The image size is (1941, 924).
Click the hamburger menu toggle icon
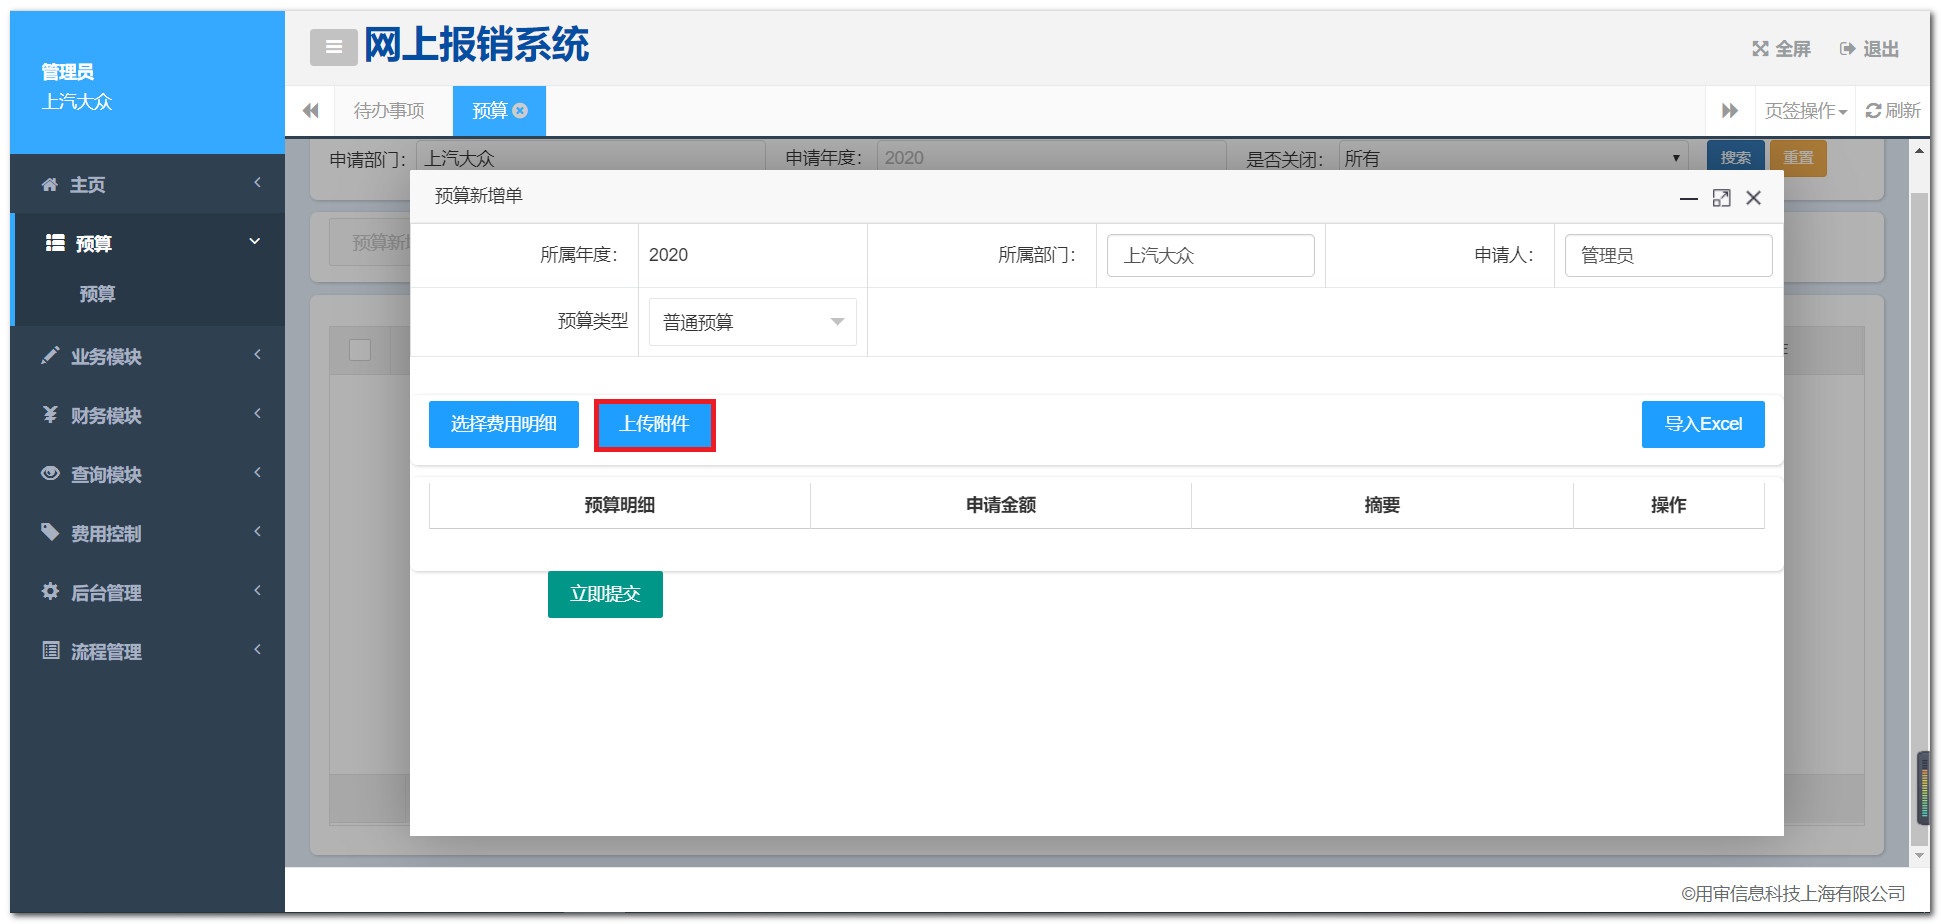(333, 47)
